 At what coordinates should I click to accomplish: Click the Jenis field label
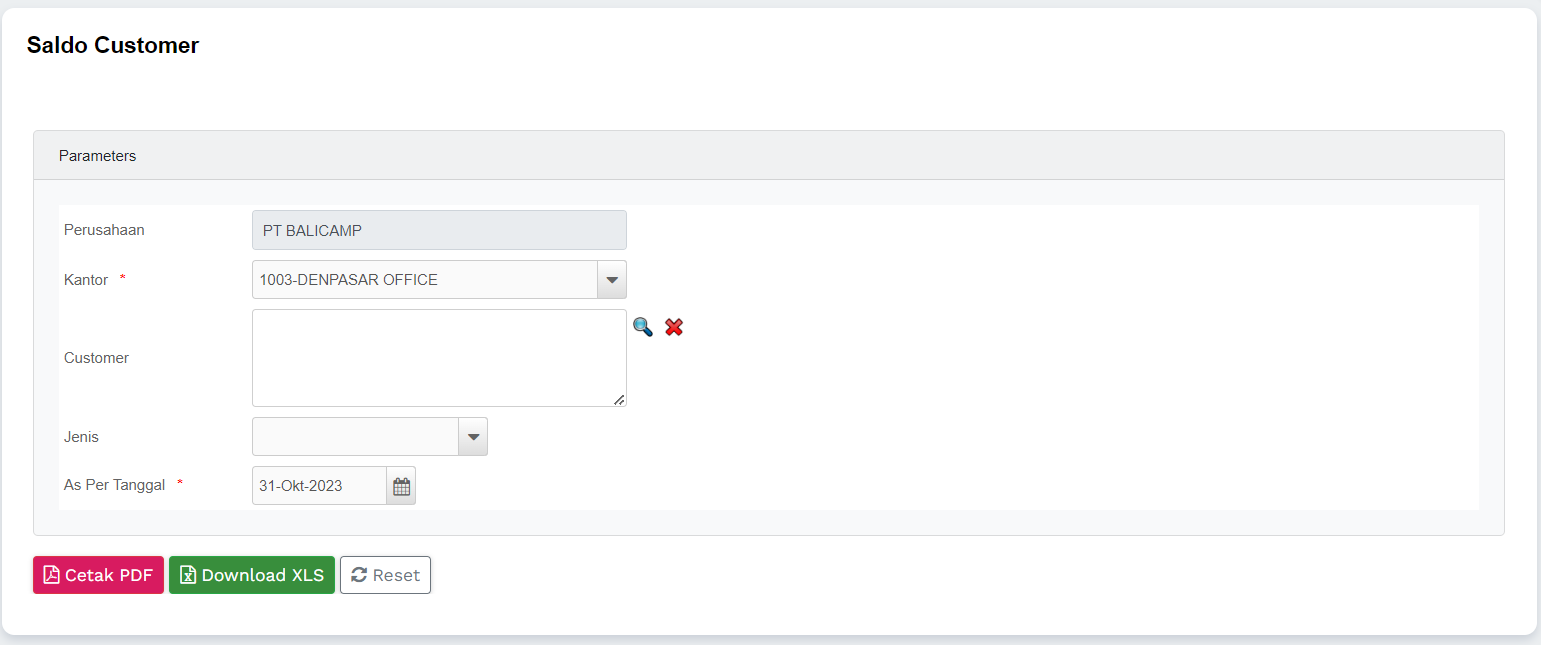(81, 437)
